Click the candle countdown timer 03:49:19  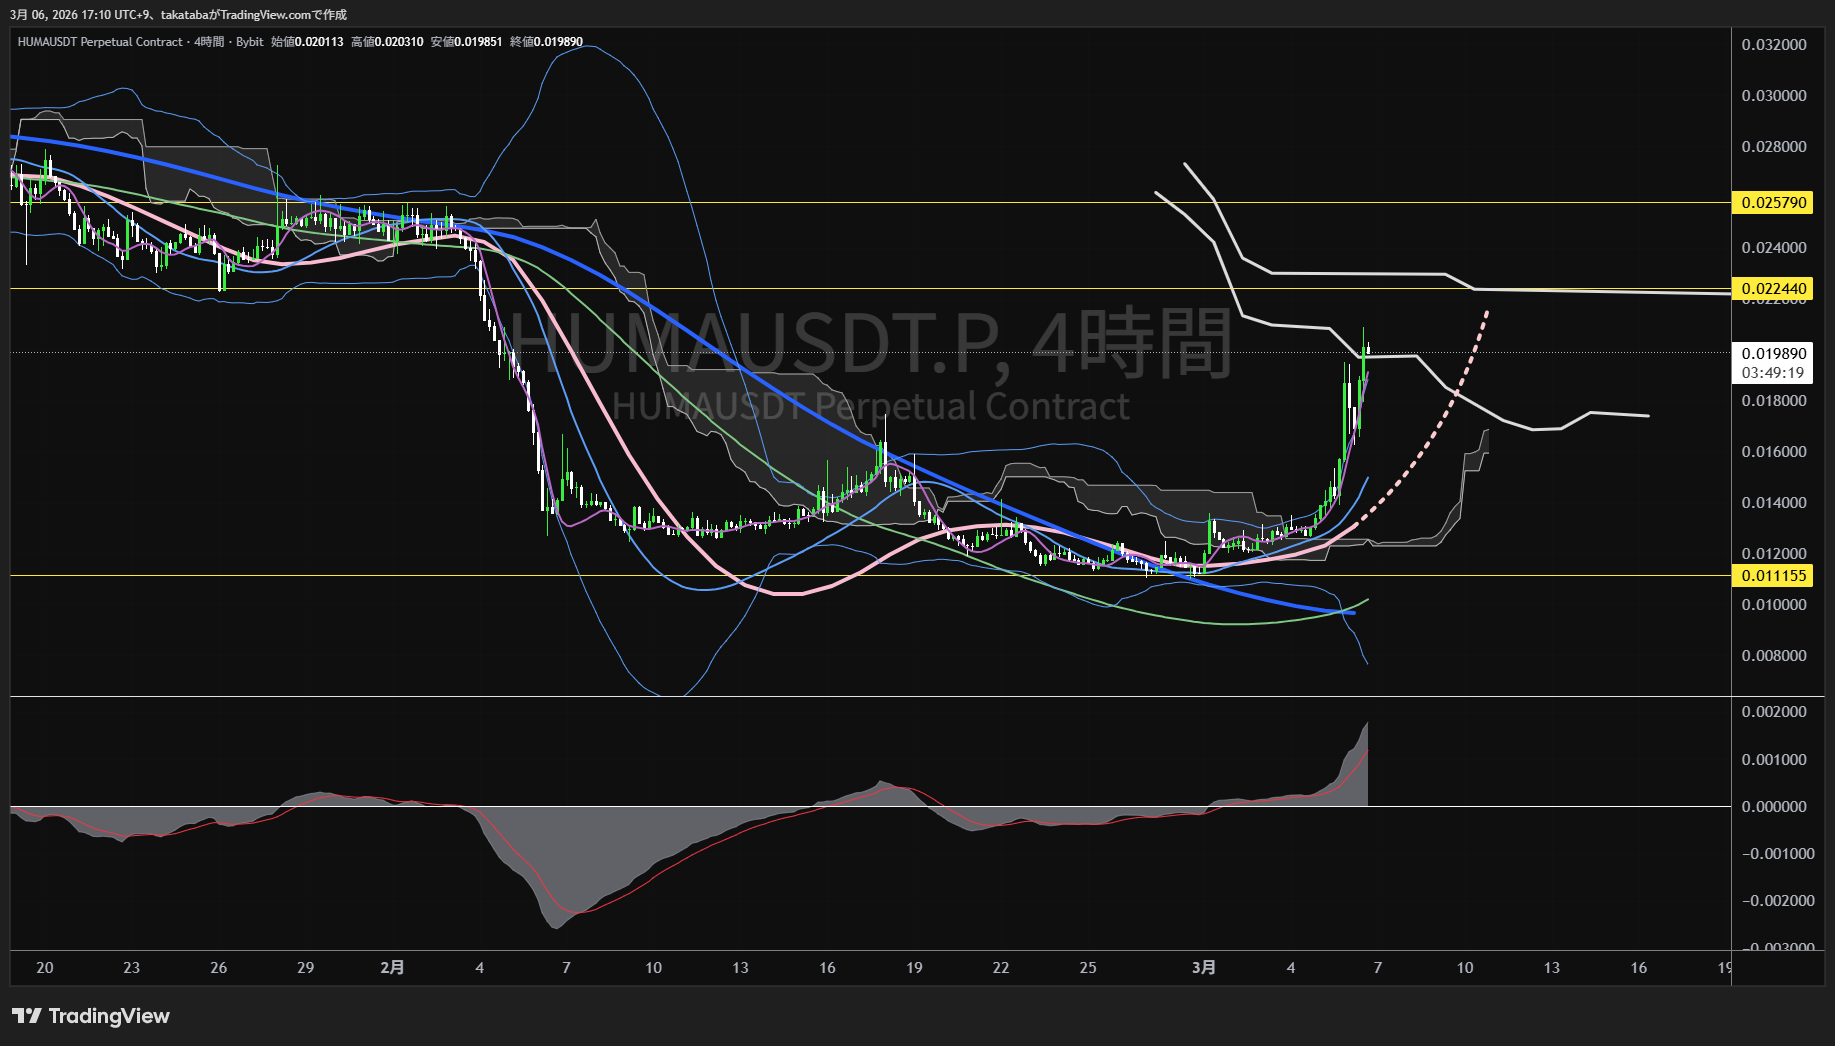pos(1773,373)
